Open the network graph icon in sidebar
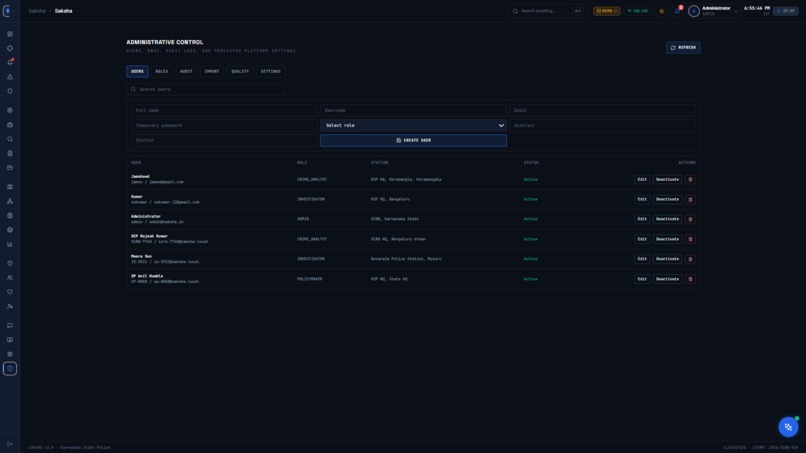Screen dimensions: 806x453 coord(10,201)
